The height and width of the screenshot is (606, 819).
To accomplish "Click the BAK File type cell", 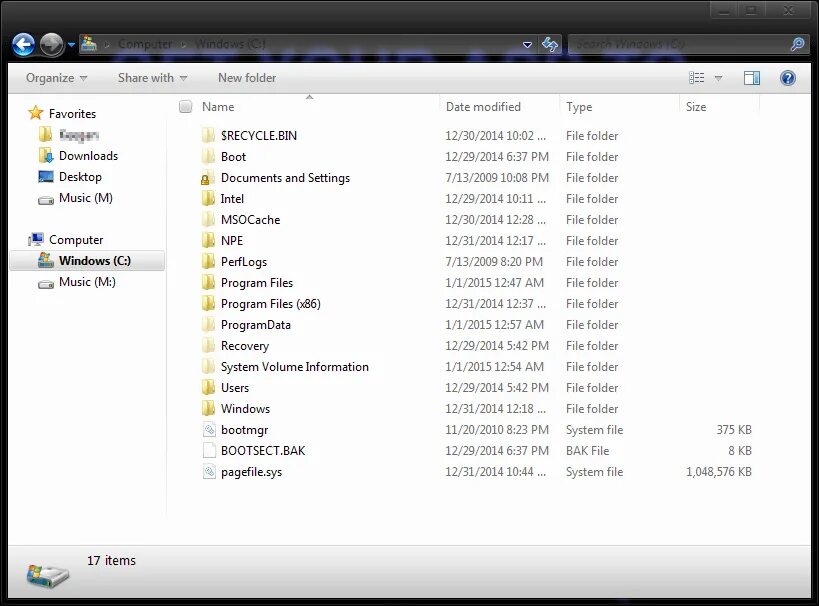I will pos(587,451).
